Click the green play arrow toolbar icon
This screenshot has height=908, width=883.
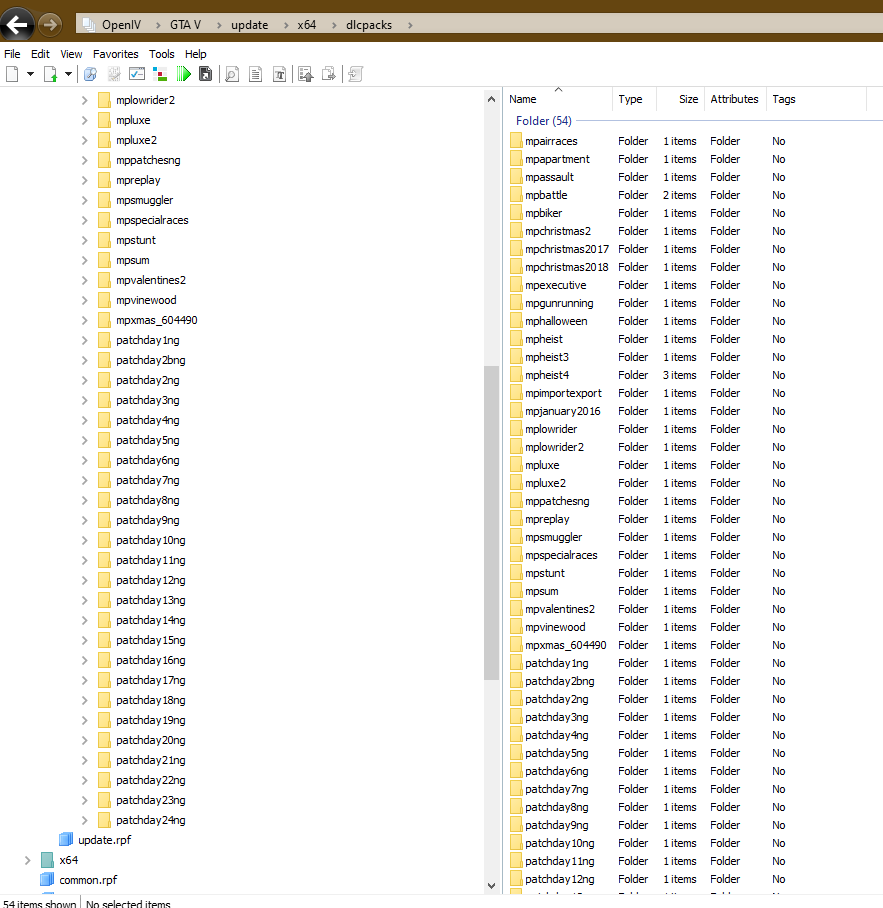184,74
